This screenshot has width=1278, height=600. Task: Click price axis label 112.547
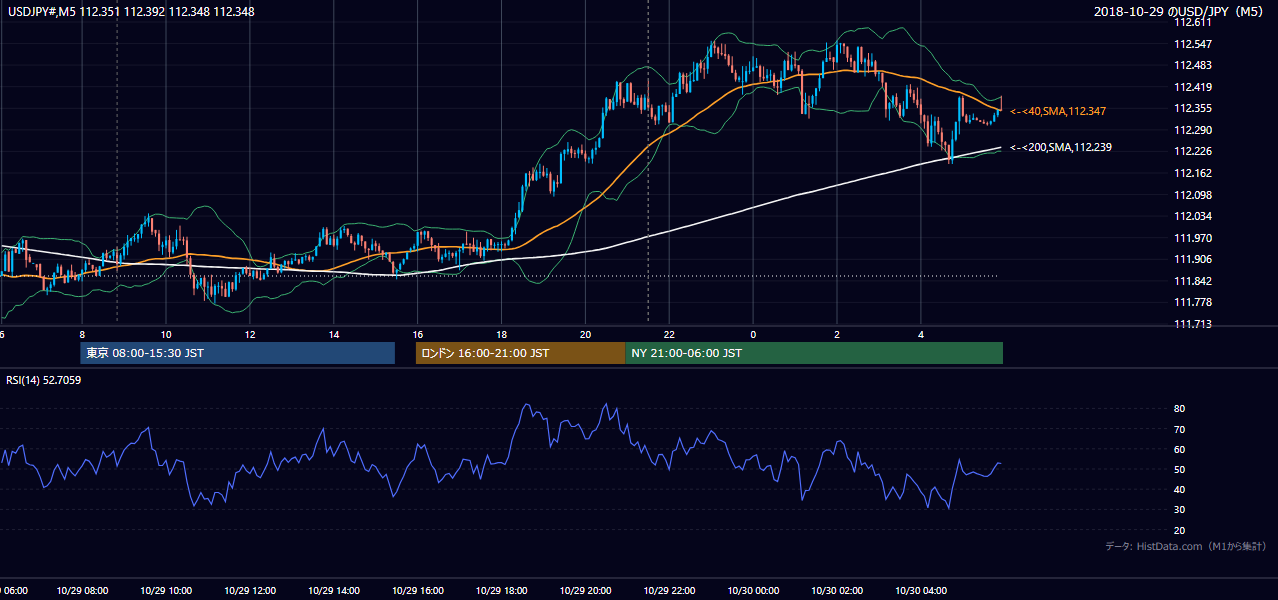click(x=1193, y=44)
